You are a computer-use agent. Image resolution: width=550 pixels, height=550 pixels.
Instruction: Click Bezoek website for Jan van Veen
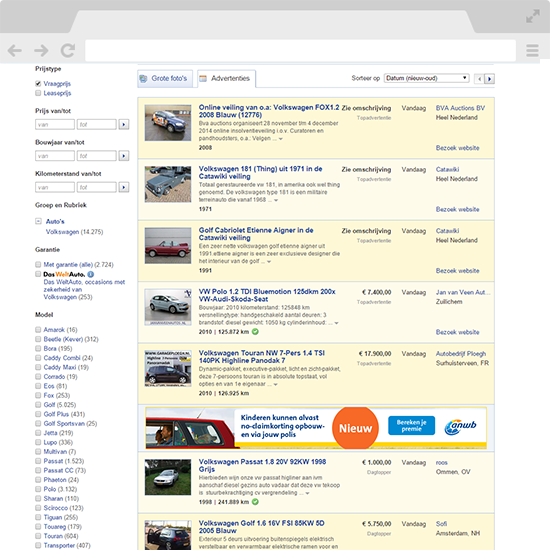(457, 332)
